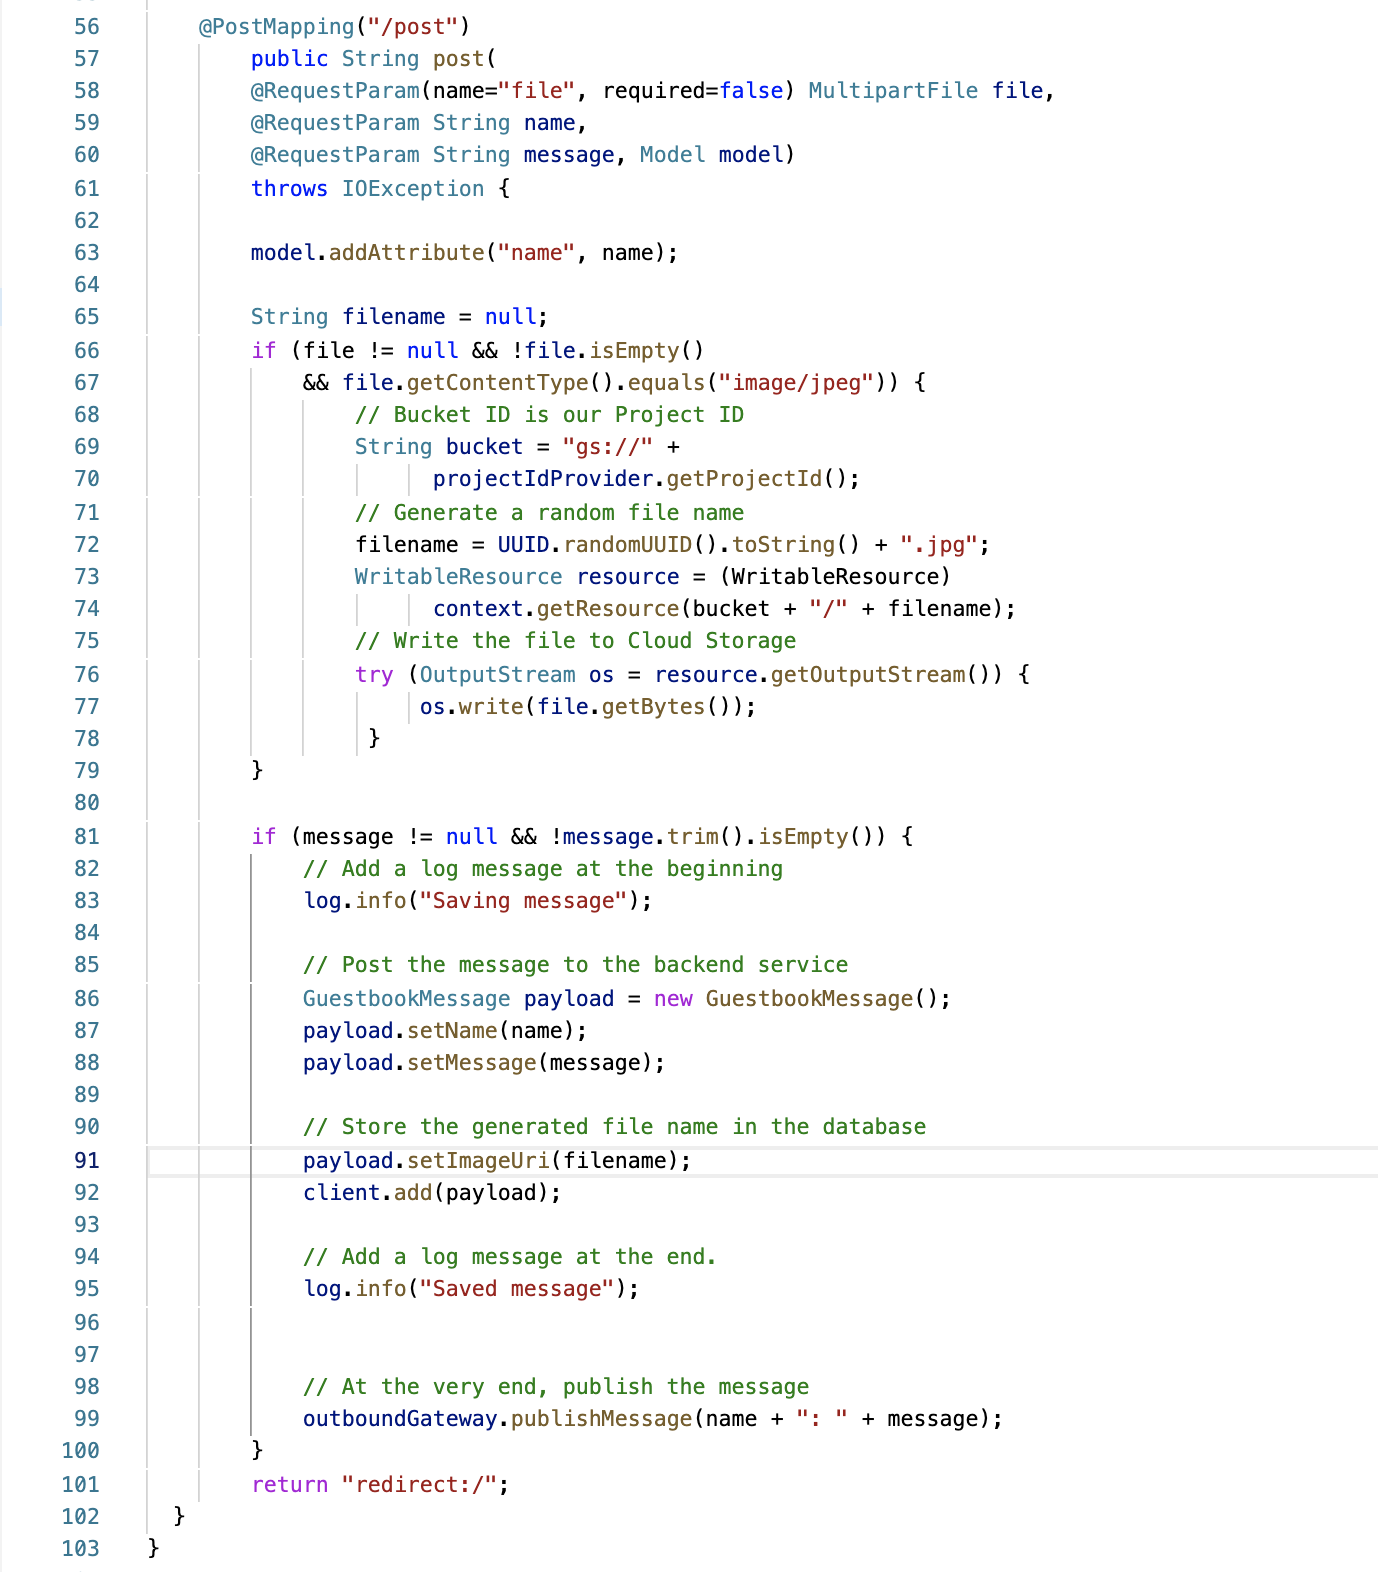Click setMessage call on line 88
The image size is (1378, 1572).
472,1062
